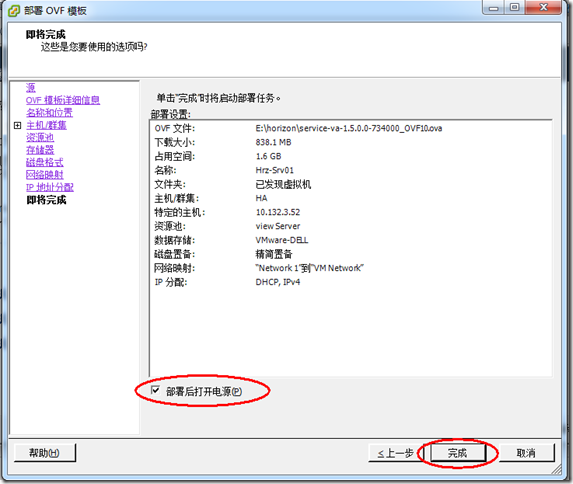Go to the 存储器 step
Image resolution: width=573 pixels, height=484 pixels.
[40, 150]
